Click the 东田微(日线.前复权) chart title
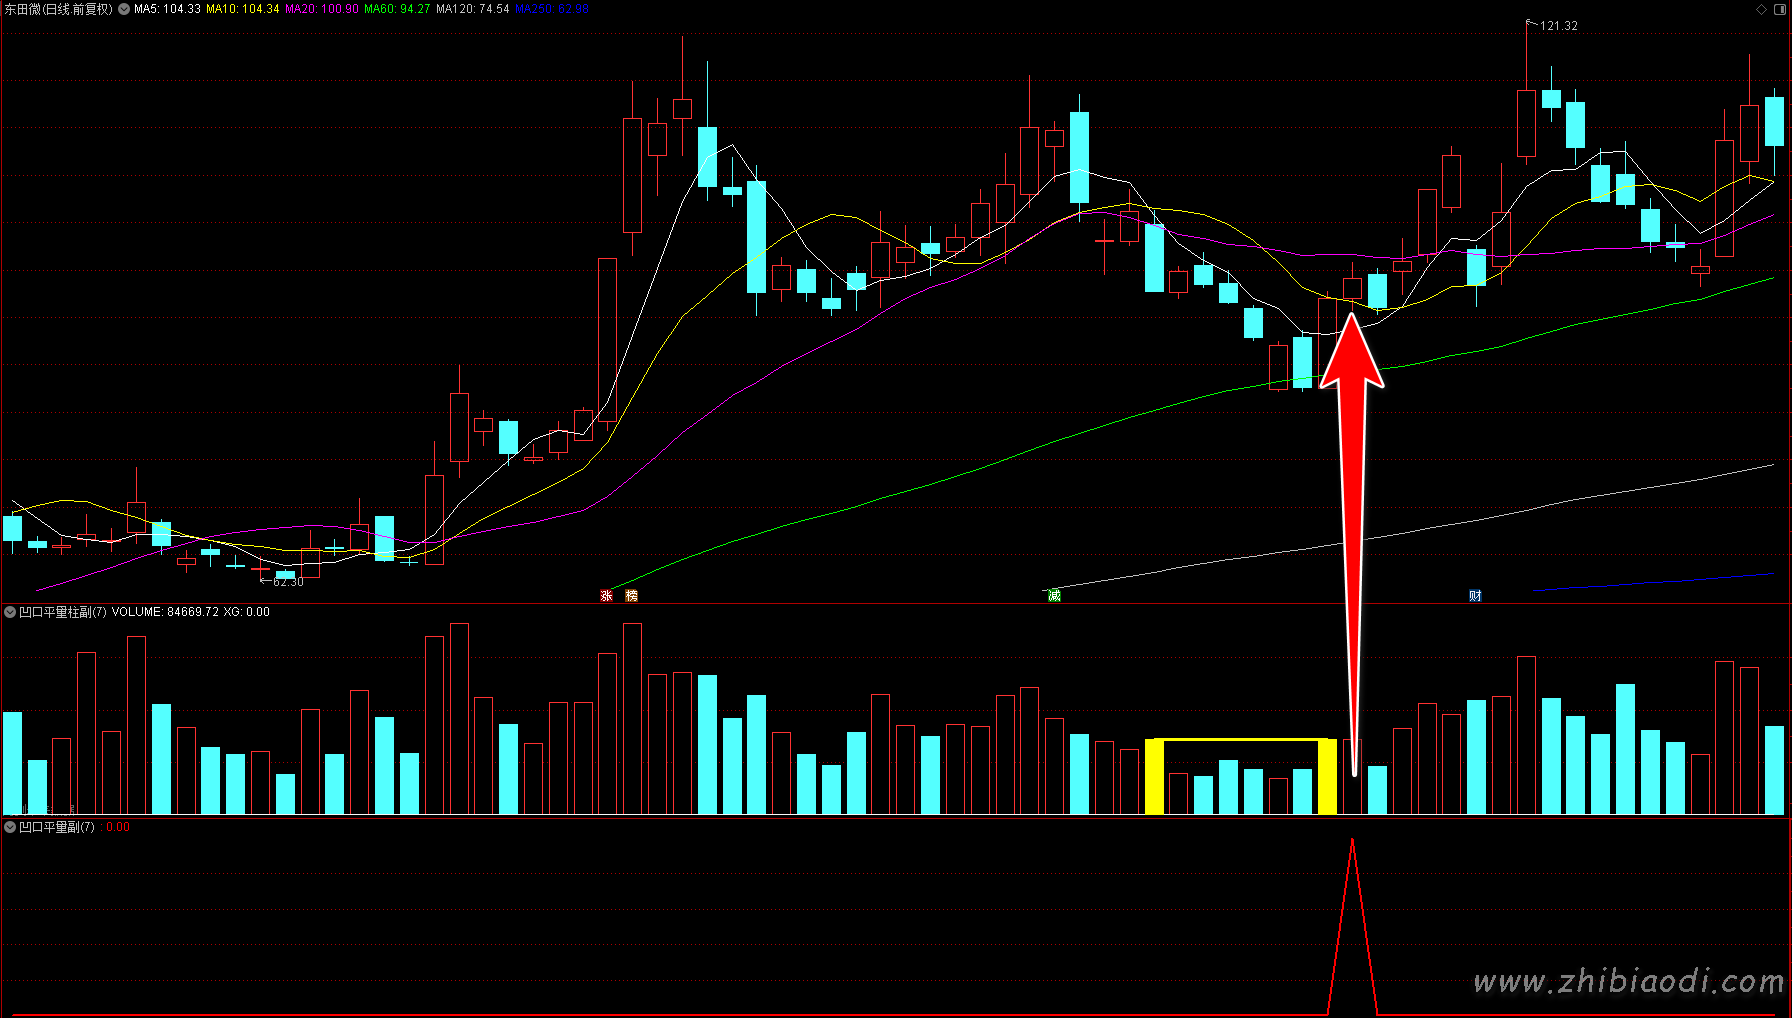The image size is (1792, 1018). 58,9
